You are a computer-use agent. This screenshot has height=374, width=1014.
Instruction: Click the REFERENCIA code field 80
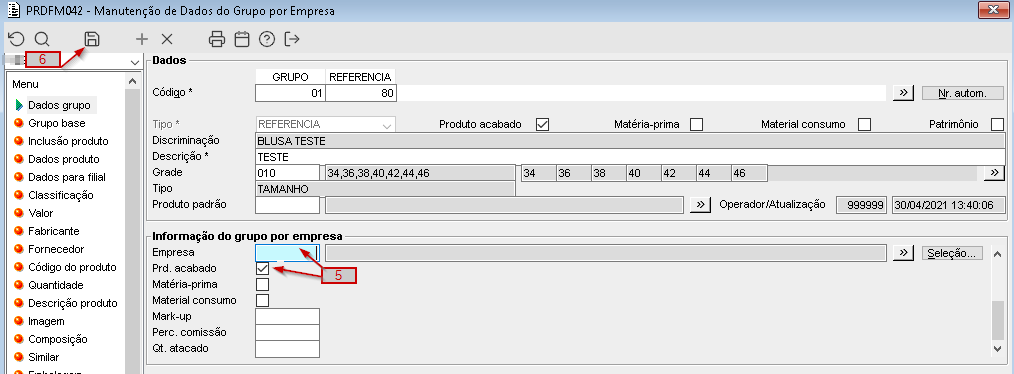tap(361, 93)
